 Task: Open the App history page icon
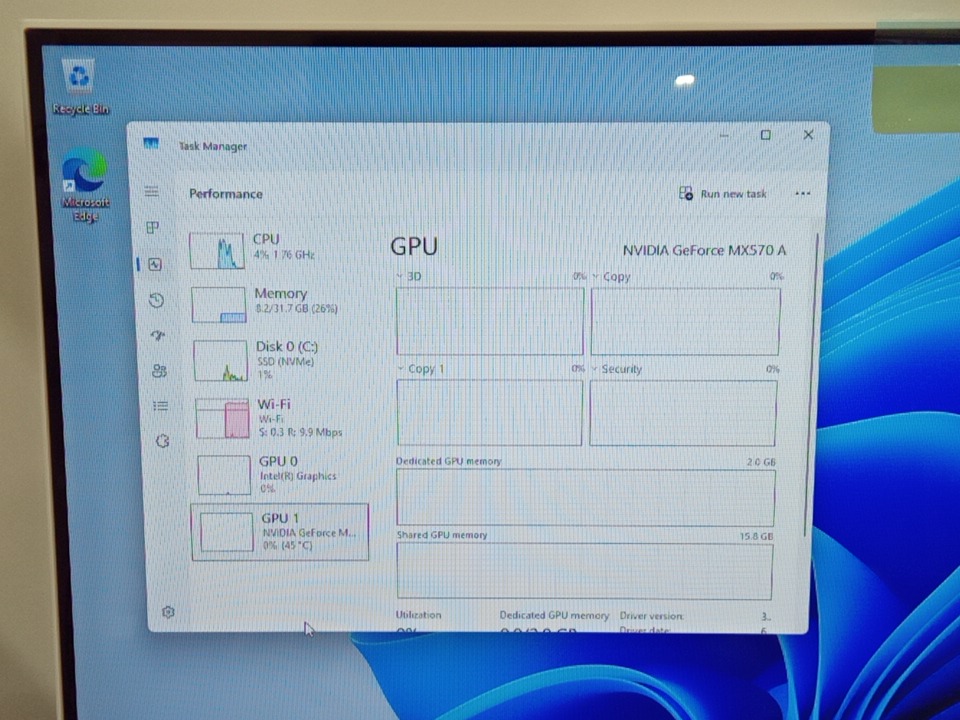156,300
